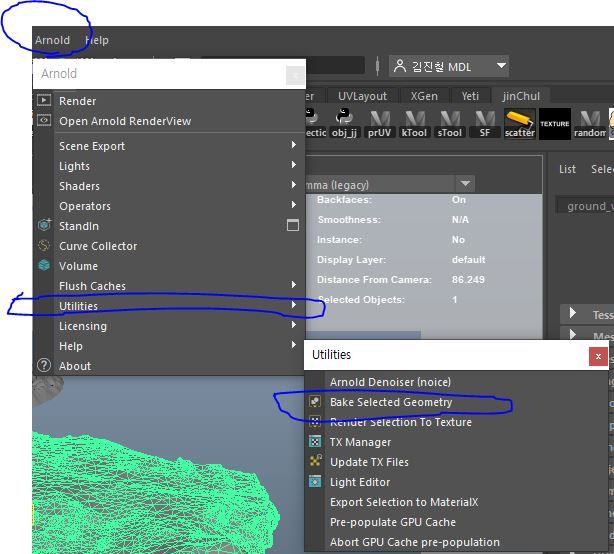Viewport: 614px width, 554px height.
Task: Click the TEXTURE shelf icon
Action: [x=555, y=124]
